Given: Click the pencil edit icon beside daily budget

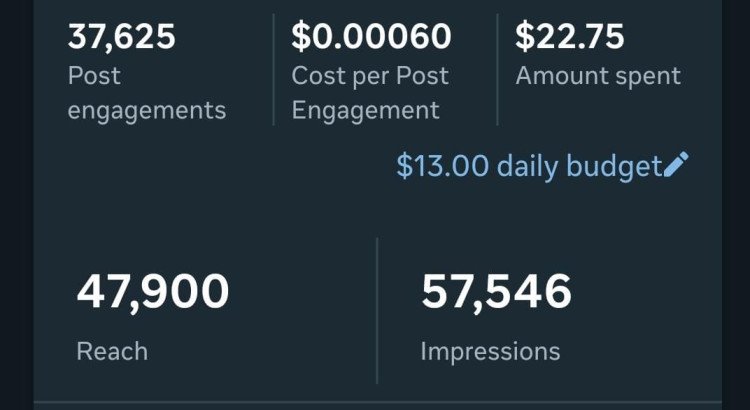Looking at the screenshot, I should point(676,164).
